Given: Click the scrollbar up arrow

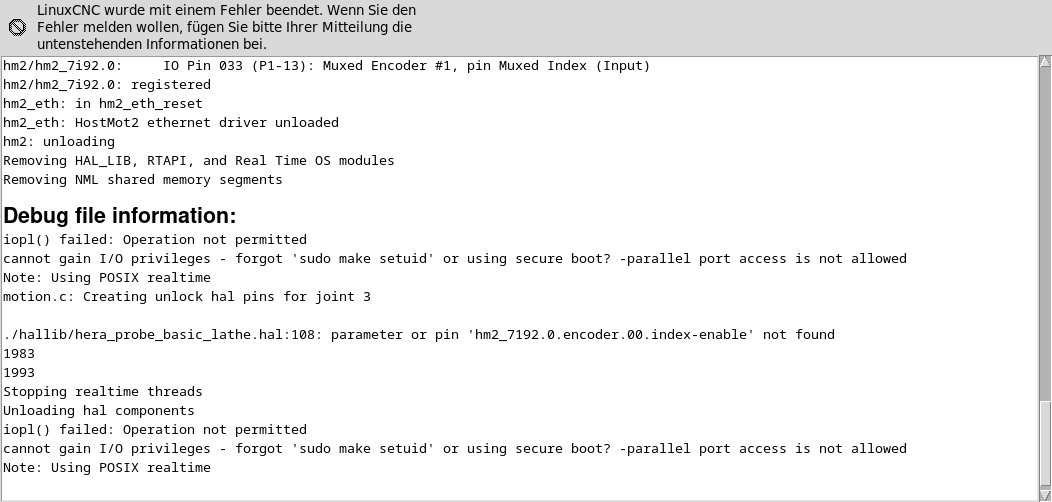Looking at the screenshot, I should click(1045, 63).
